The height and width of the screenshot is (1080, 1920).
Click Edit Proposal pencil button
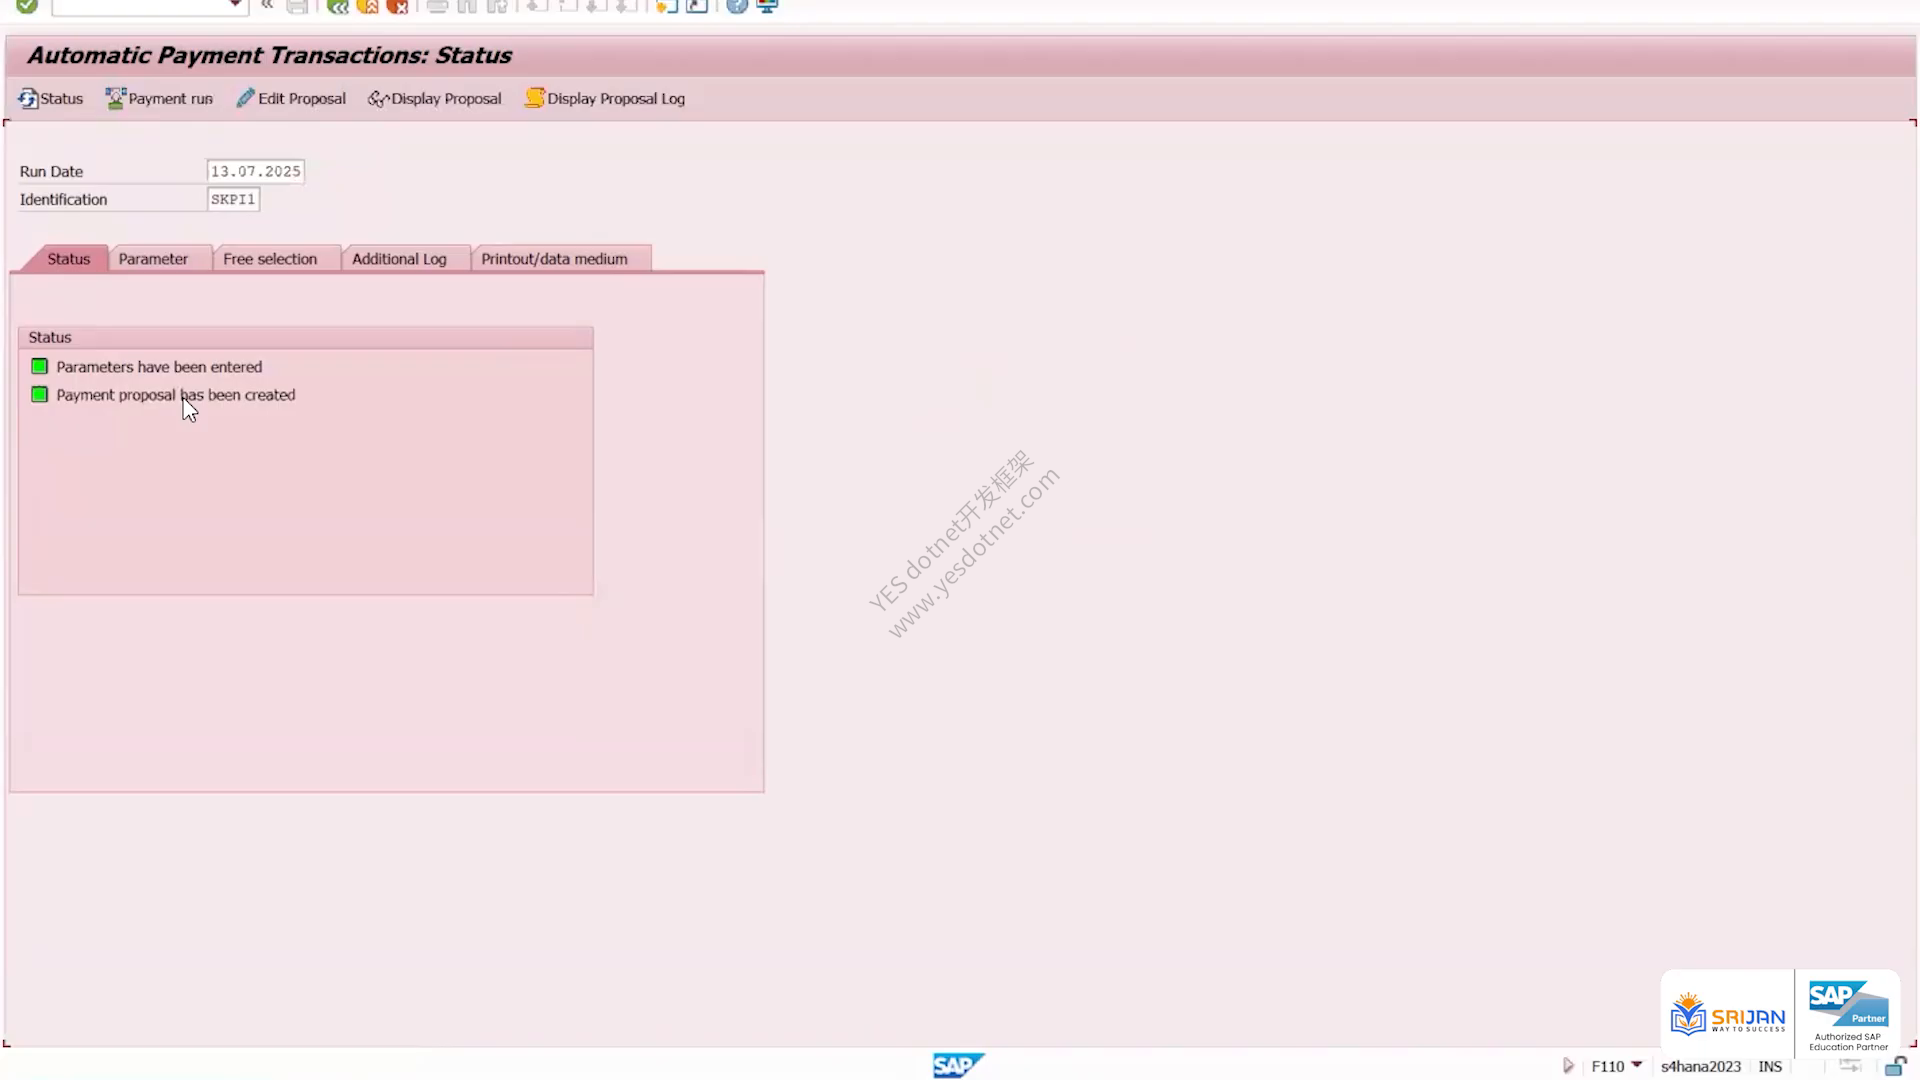coord(291,98)
